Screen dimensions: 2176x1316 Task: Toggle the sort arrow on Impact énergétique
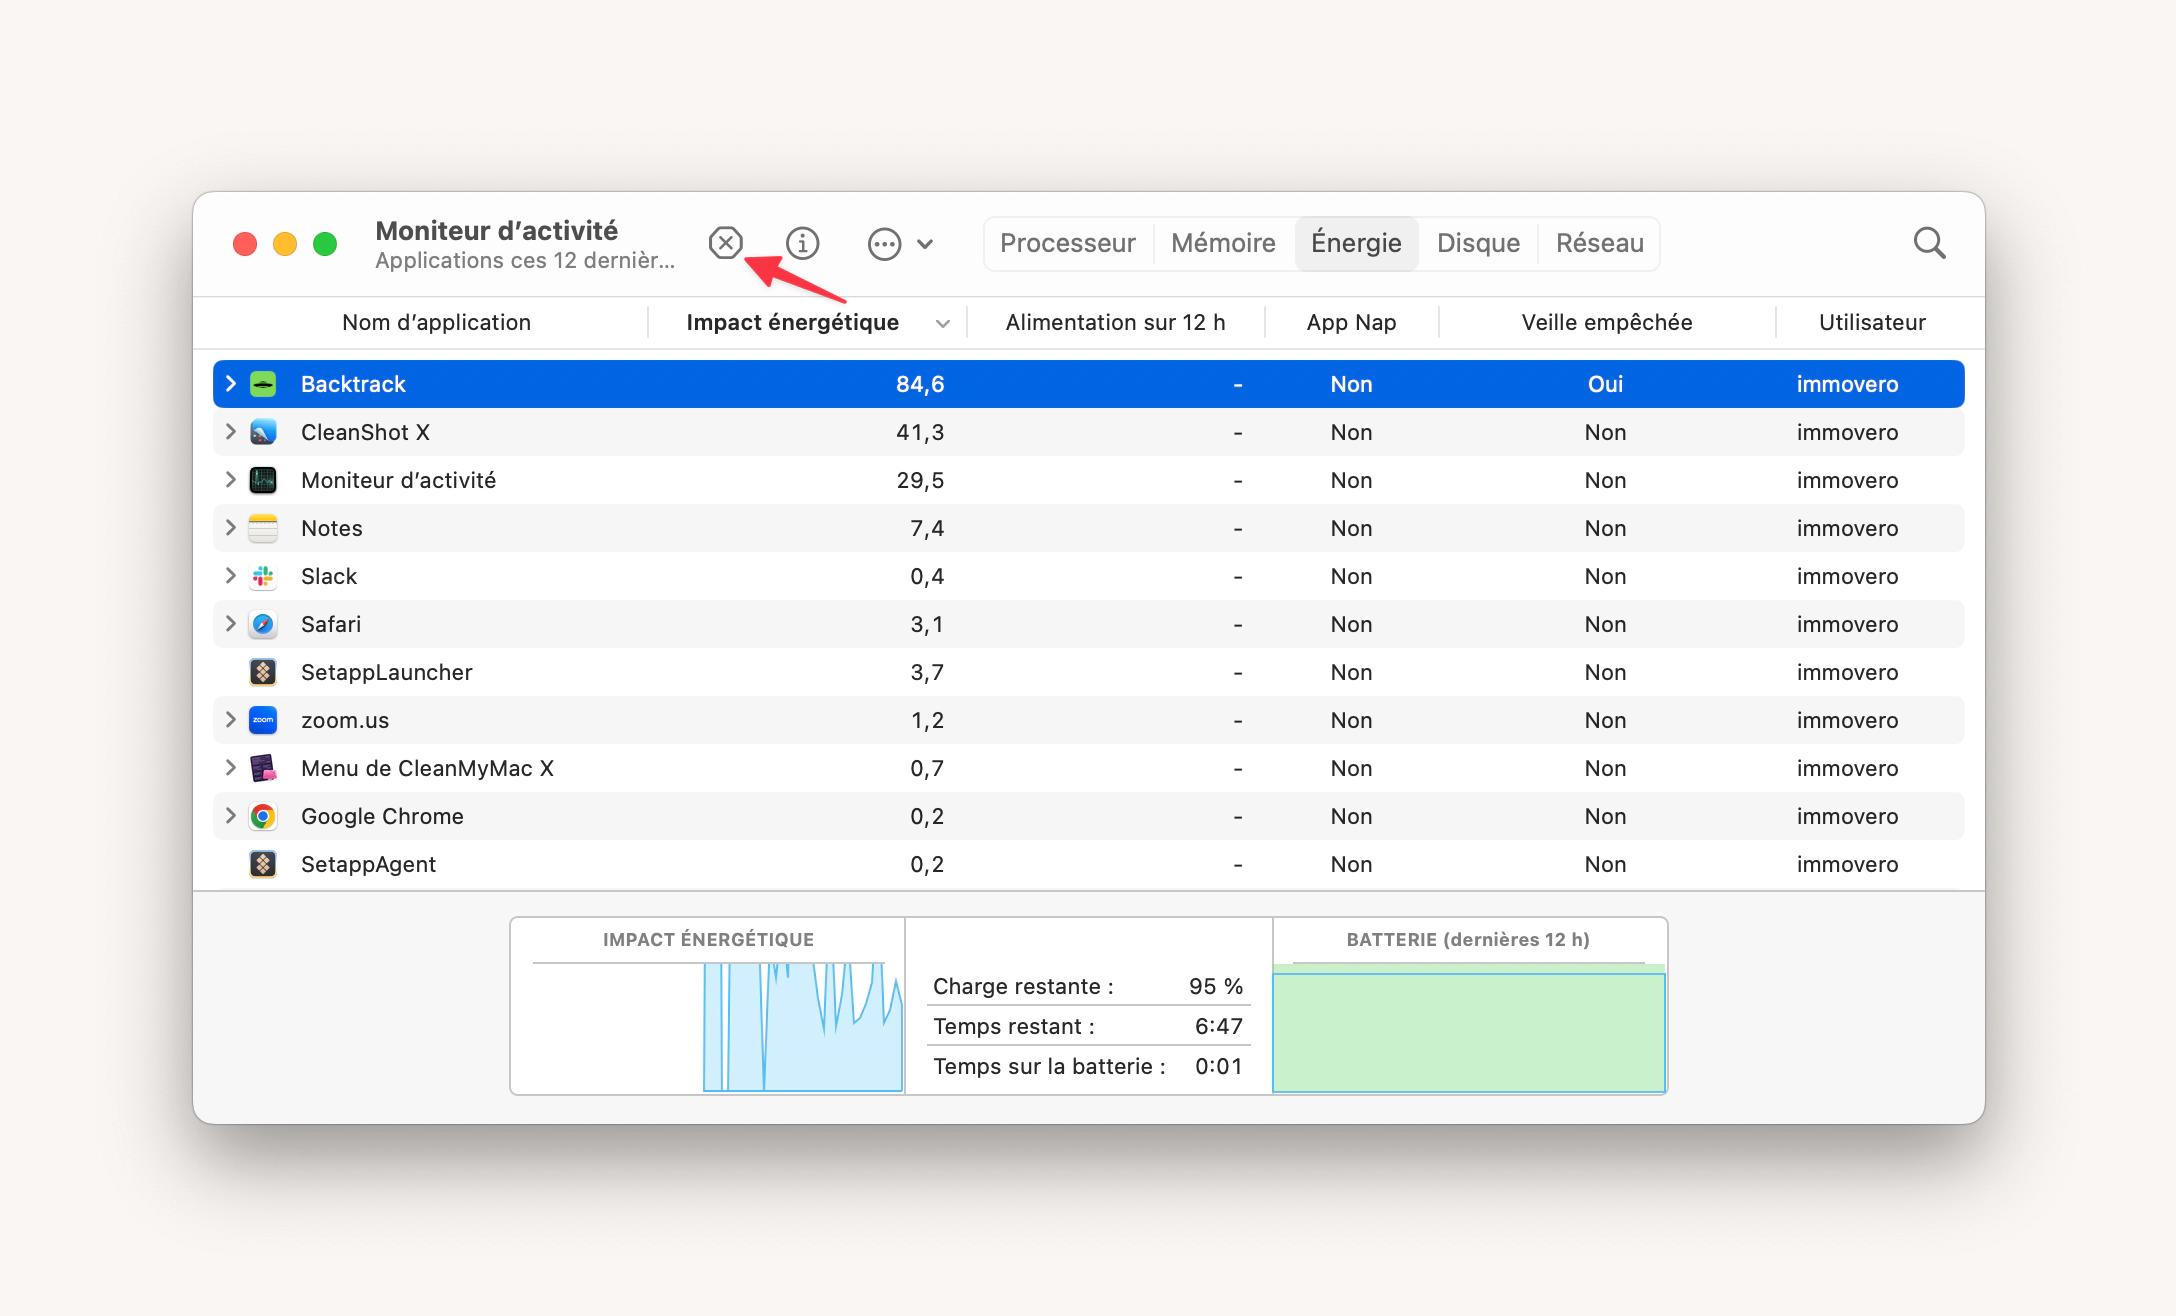click(x=942, y=323)
